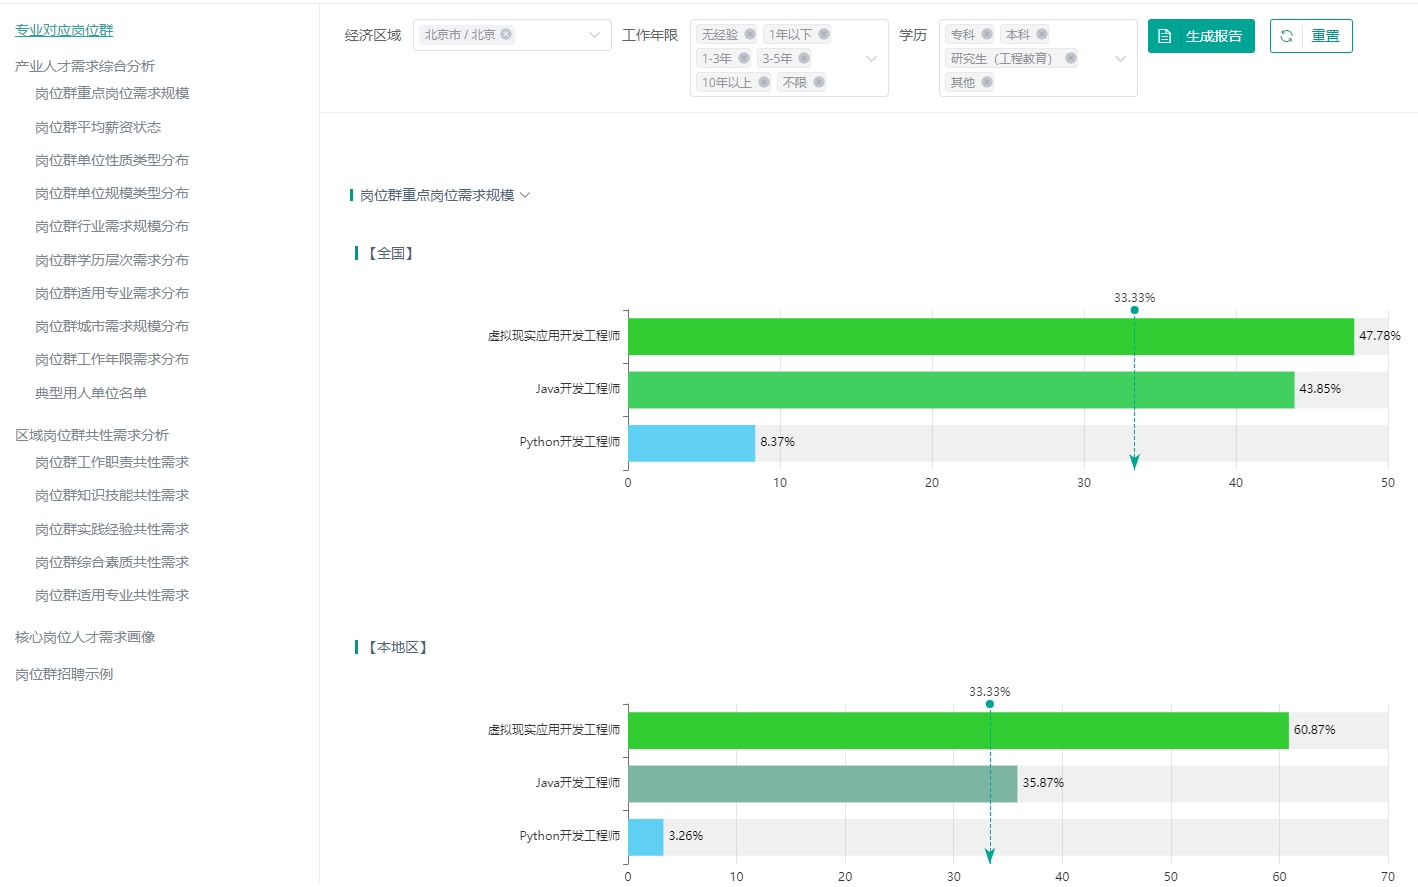This screenshot has height=887, width=1418.
Task: Go to 岗位群适用专业需求分布
Action: [112, 293]
